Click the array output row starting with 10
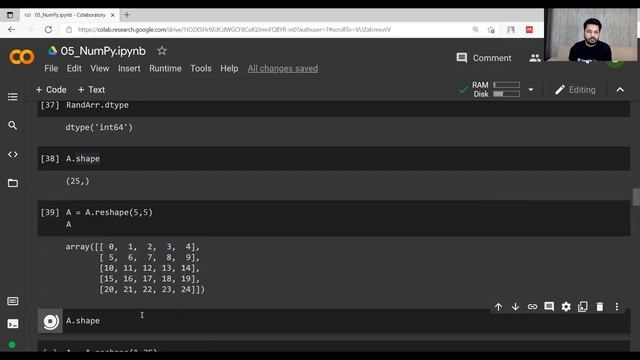 (x=149, y=268)
